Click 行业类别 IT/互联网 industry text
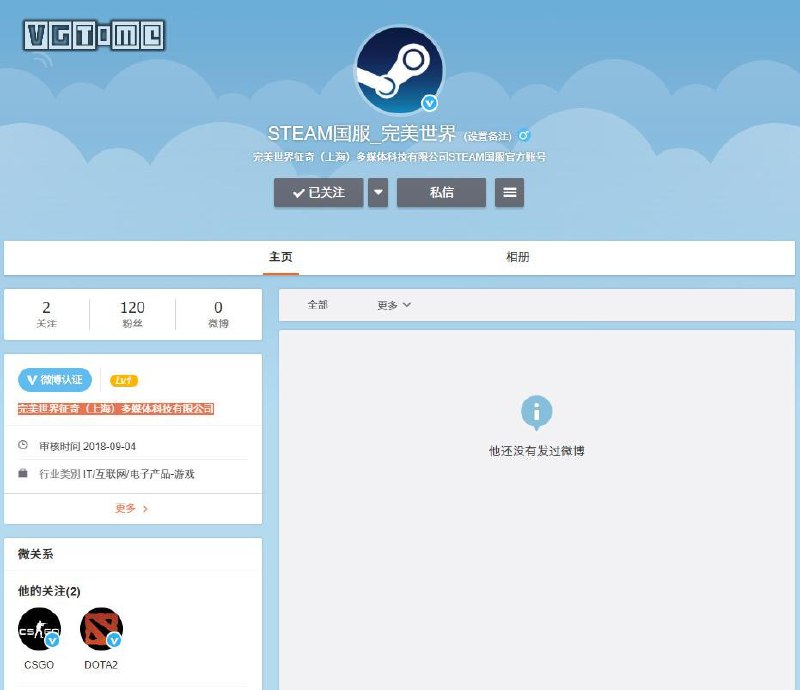 coord(117,474)
